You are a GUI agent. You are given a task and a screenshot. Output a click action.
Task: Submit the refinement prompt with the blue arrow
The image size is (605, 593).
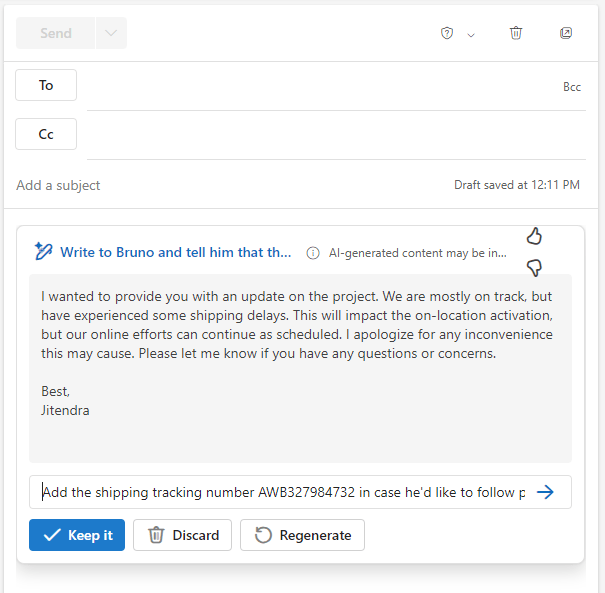tap(545, 492)
